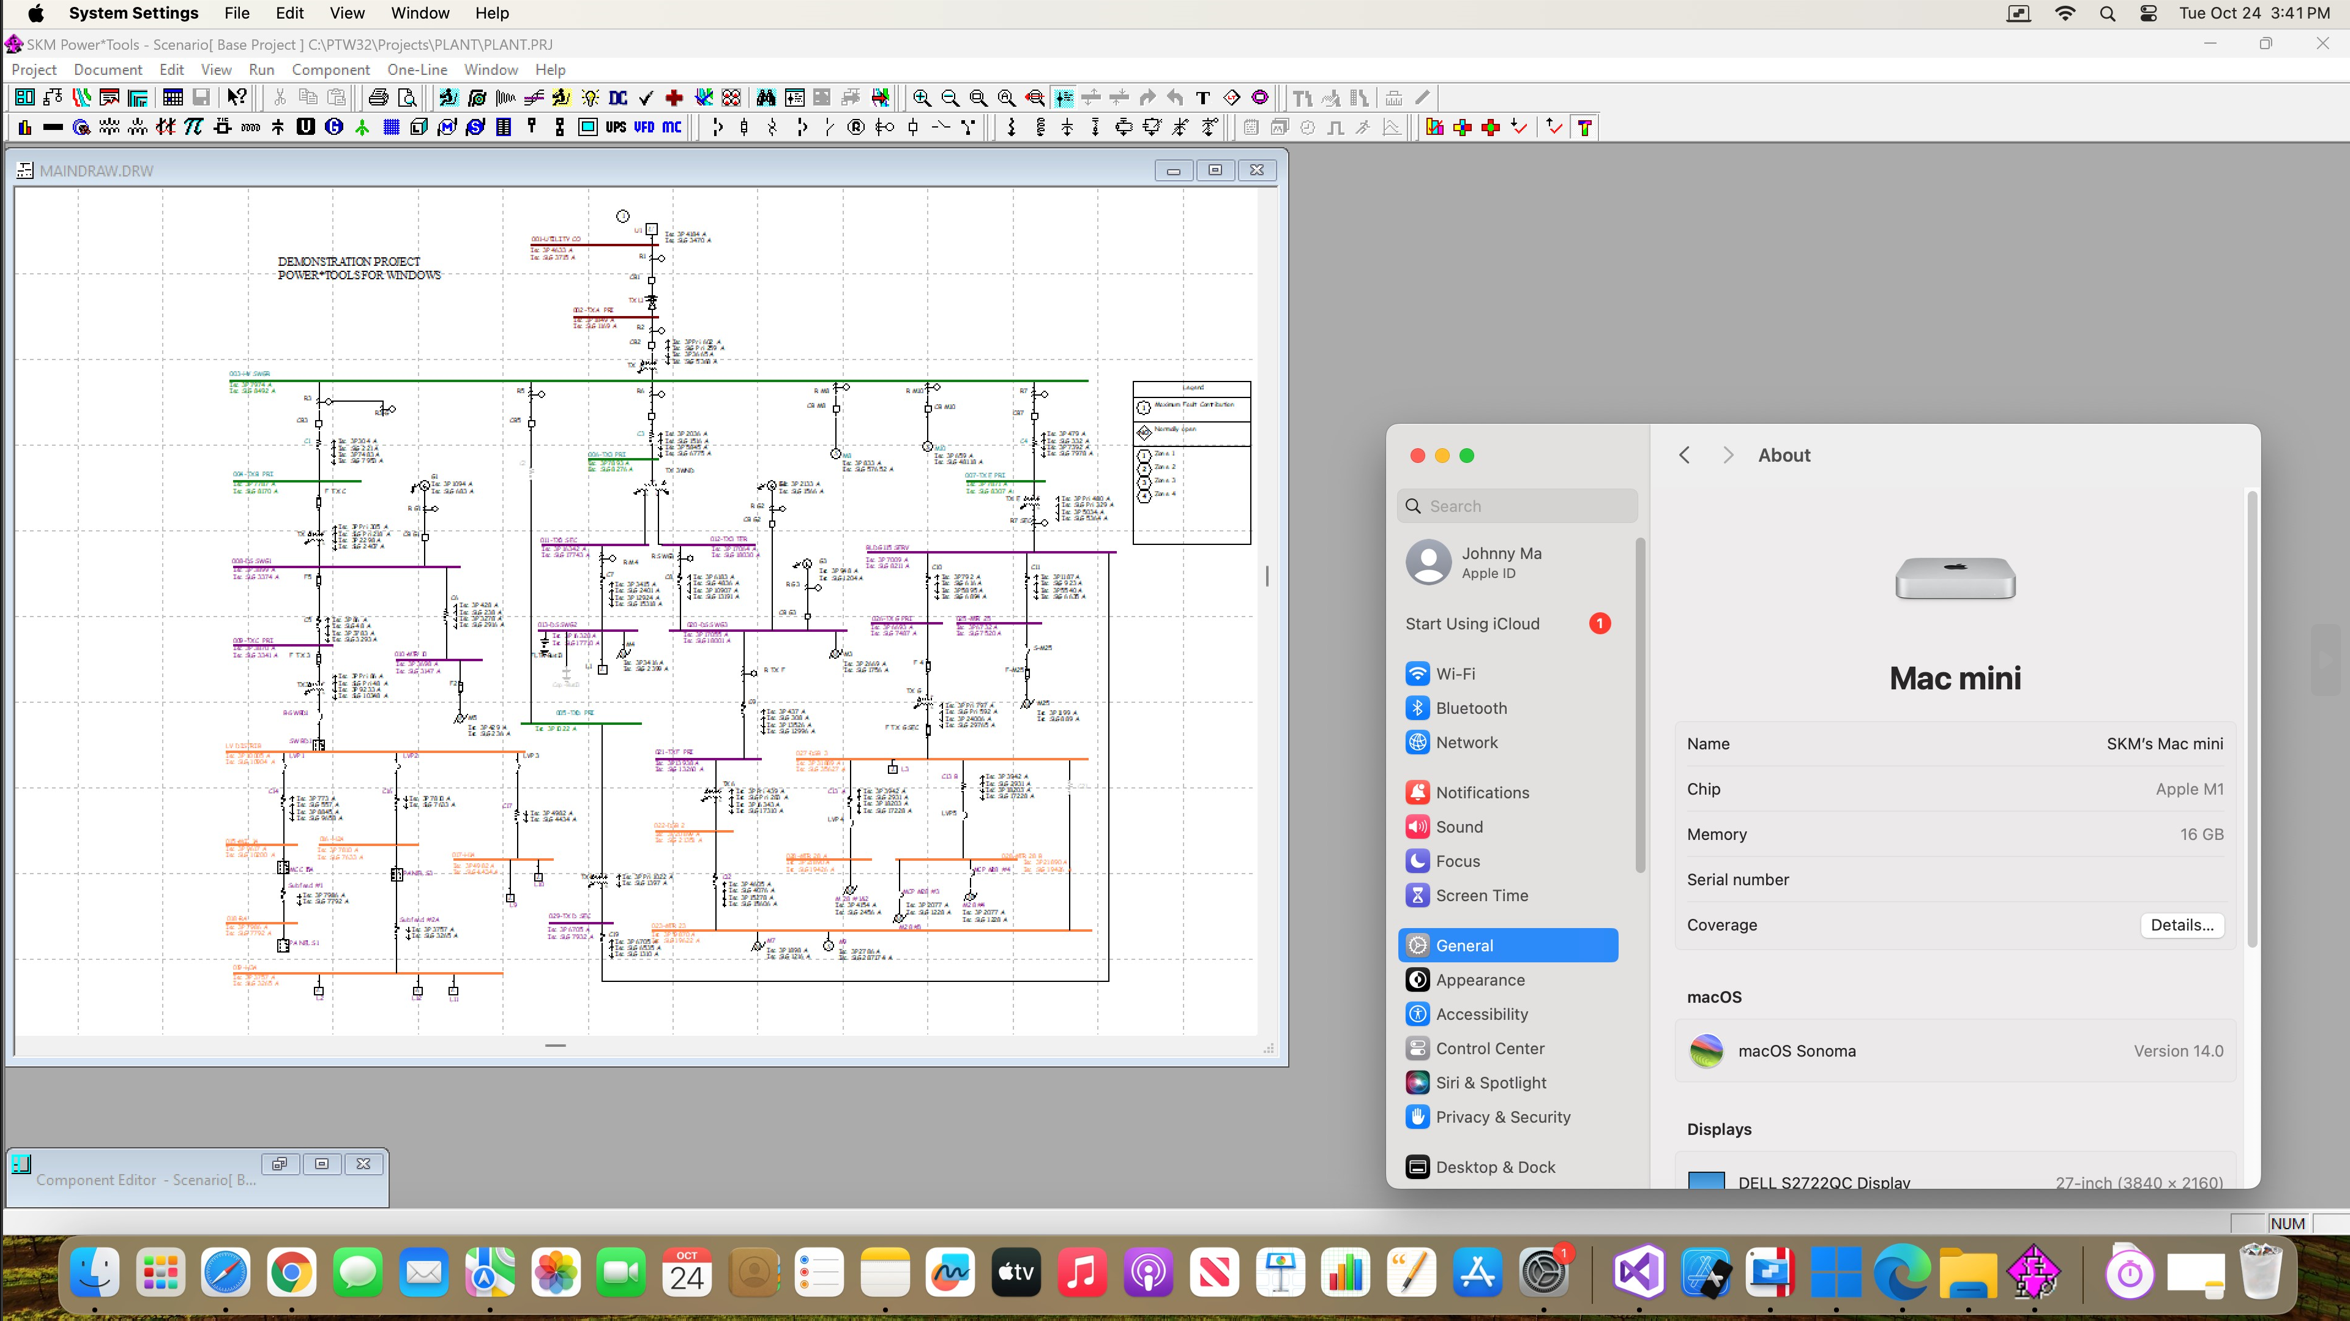Viewport: 2350px width, 1321px height.
Task: Go back using the About chevron
Action: 1685,455
